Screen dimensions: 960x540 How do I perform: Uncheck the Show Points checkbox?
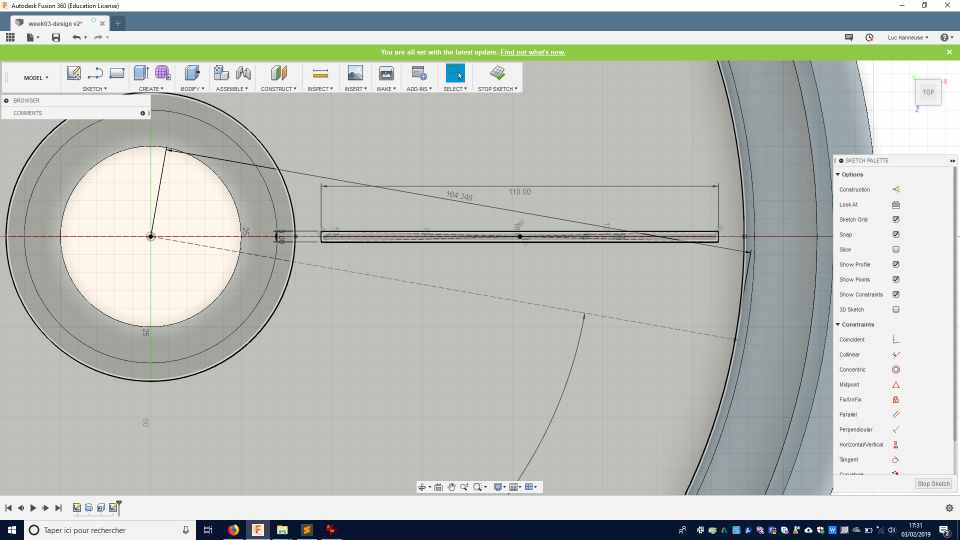[x=896, y=279]
